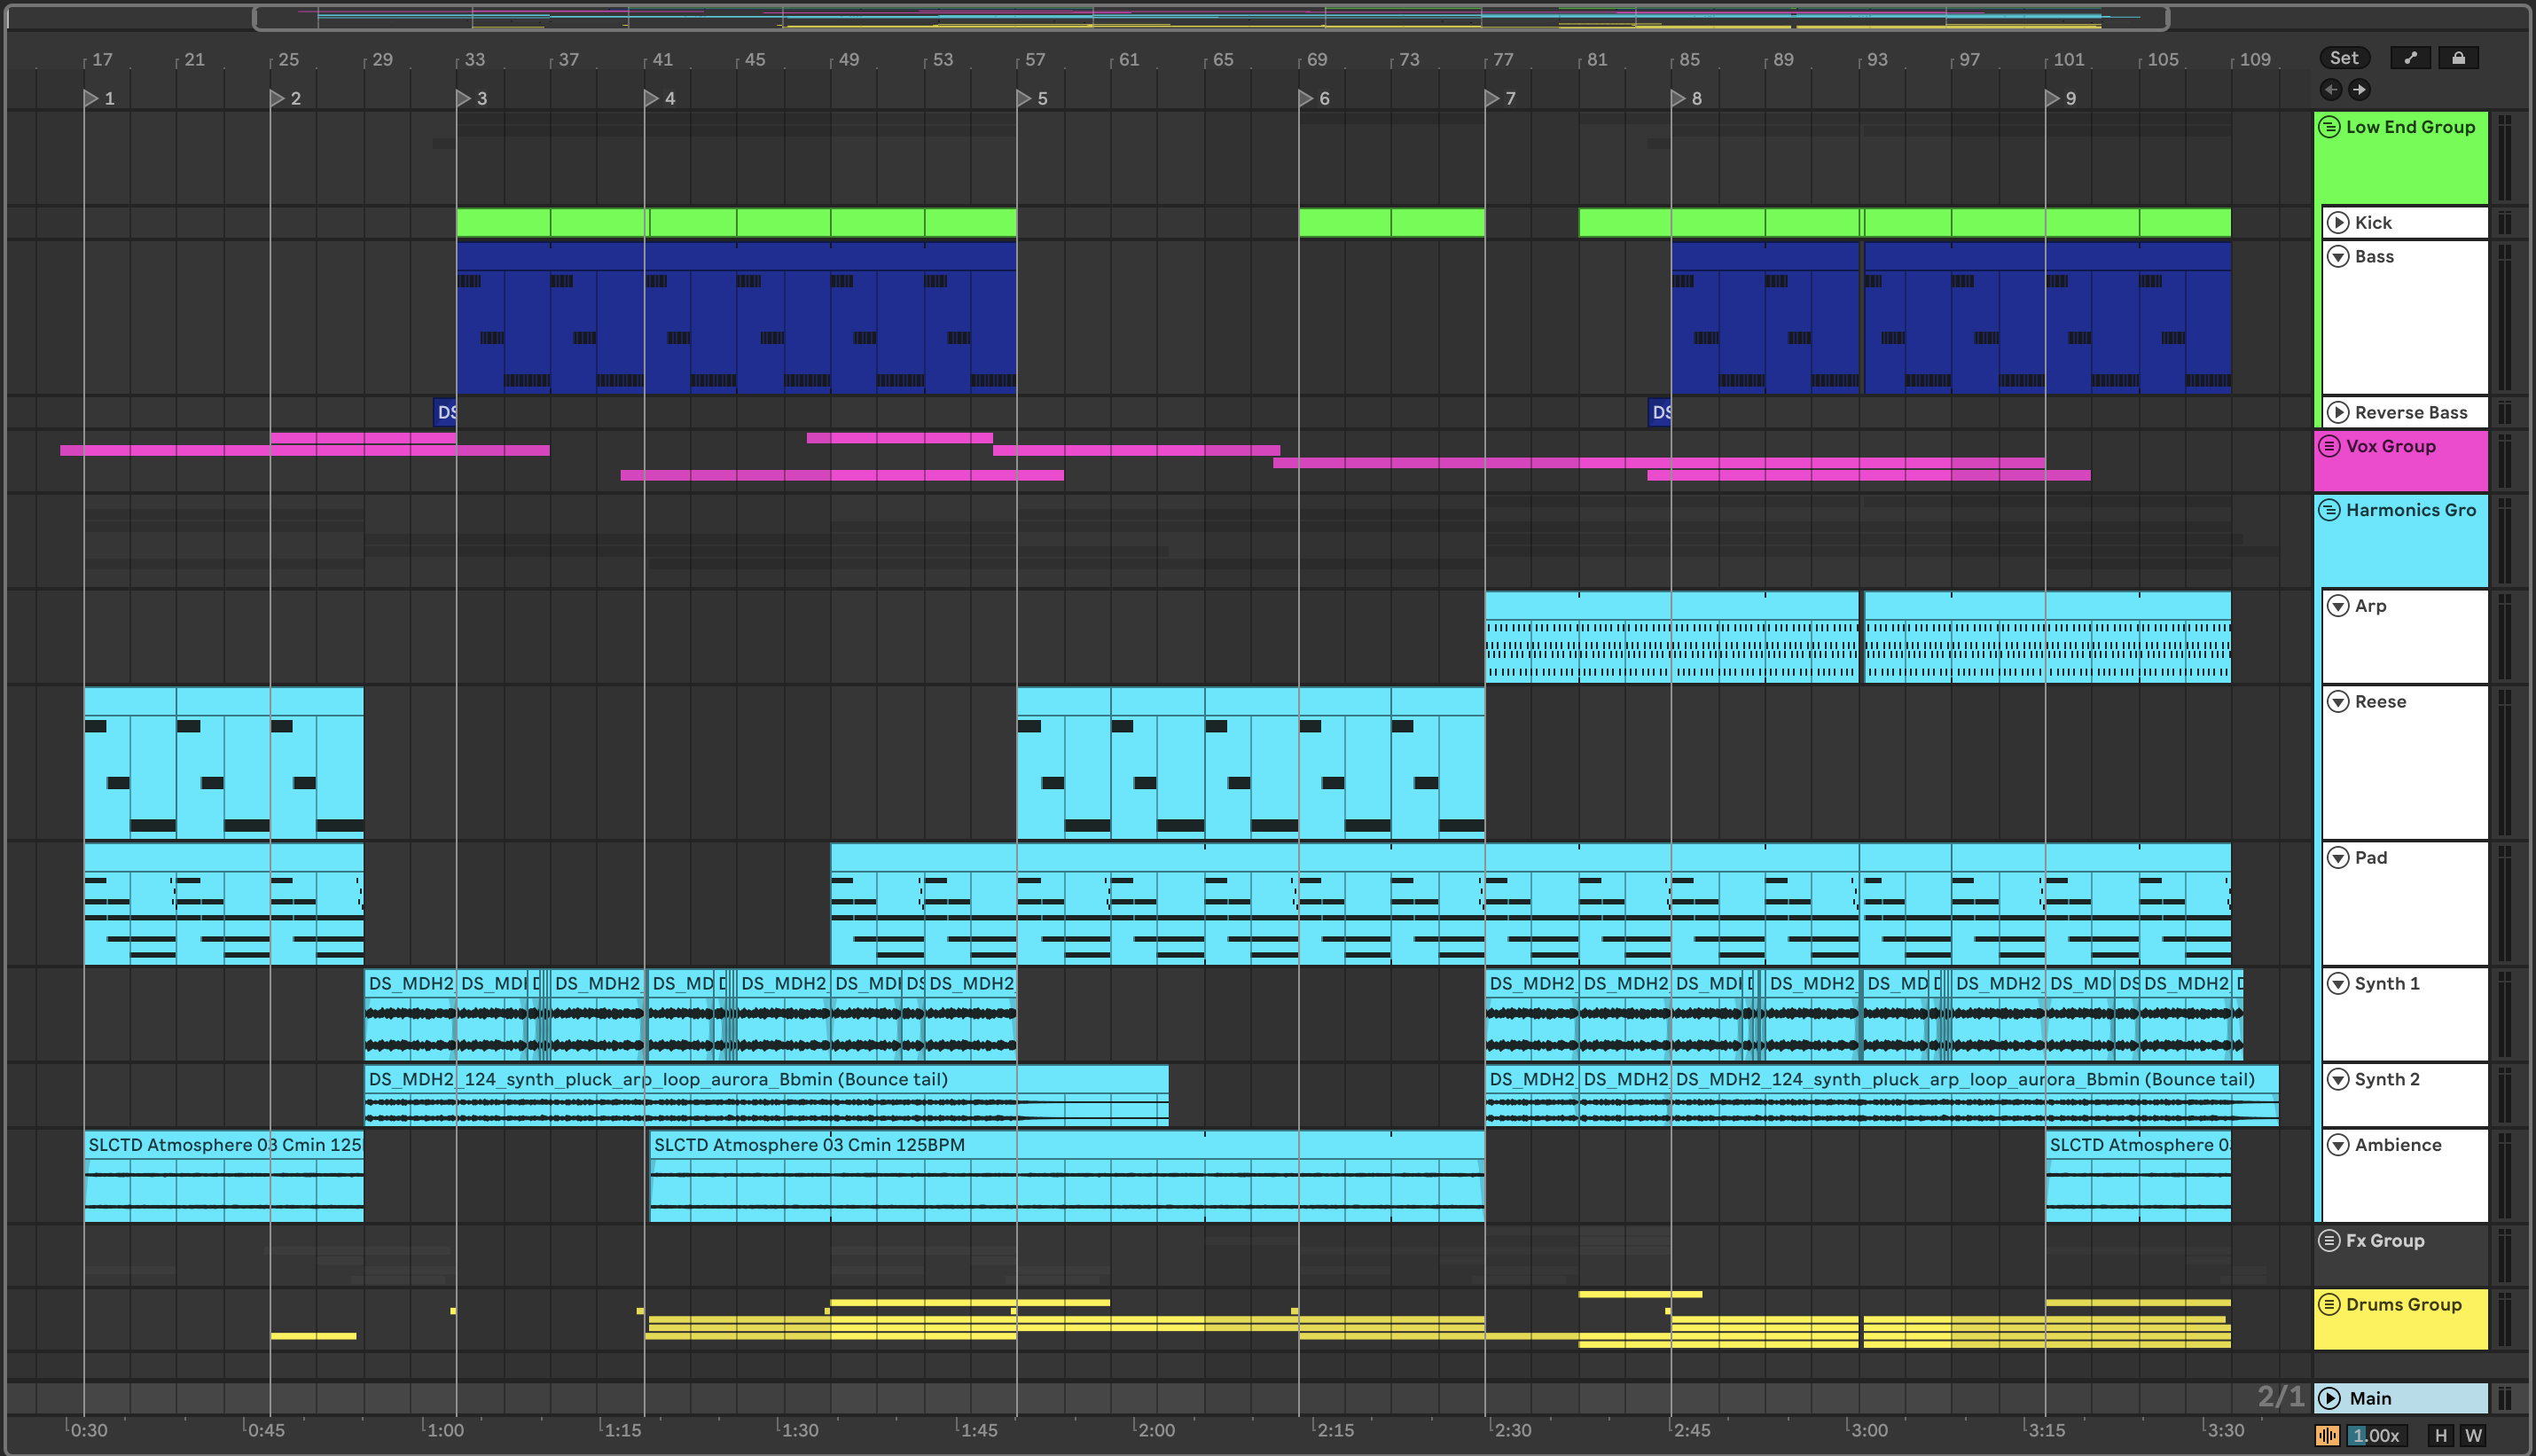Toggle the Automation Mode button
The height and width of the screenshot is (1456, 2536).
click(x=2410, y=58)
